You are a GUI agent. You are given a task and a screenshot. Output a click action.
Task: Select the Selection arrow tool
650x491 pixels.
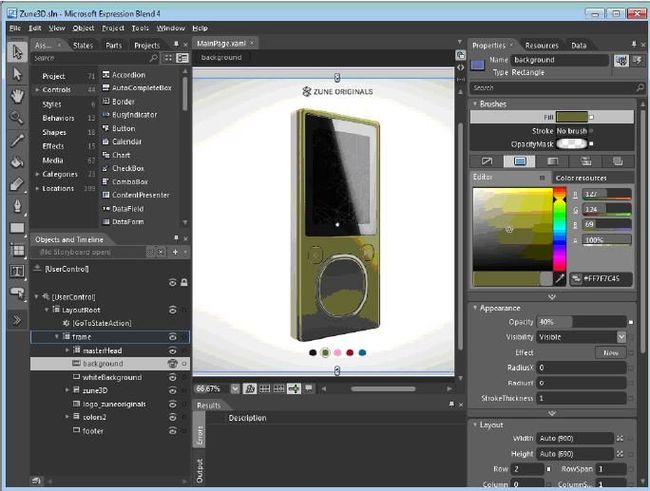coord(17,53)
